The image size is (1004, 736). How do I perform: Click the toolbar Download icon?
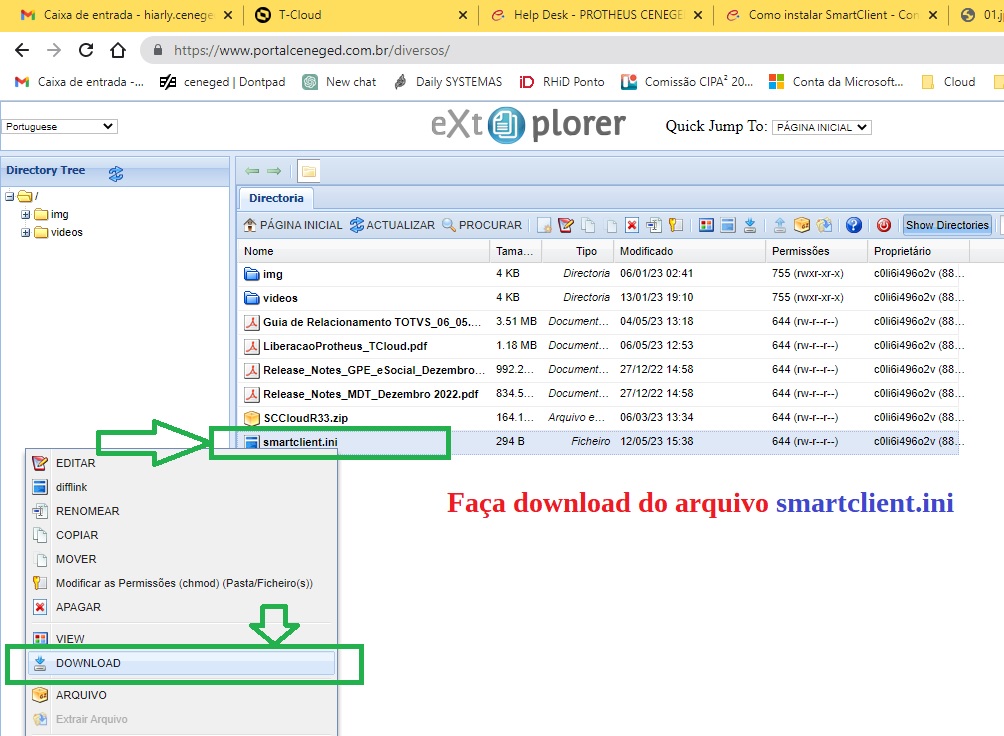coord(750,225)
